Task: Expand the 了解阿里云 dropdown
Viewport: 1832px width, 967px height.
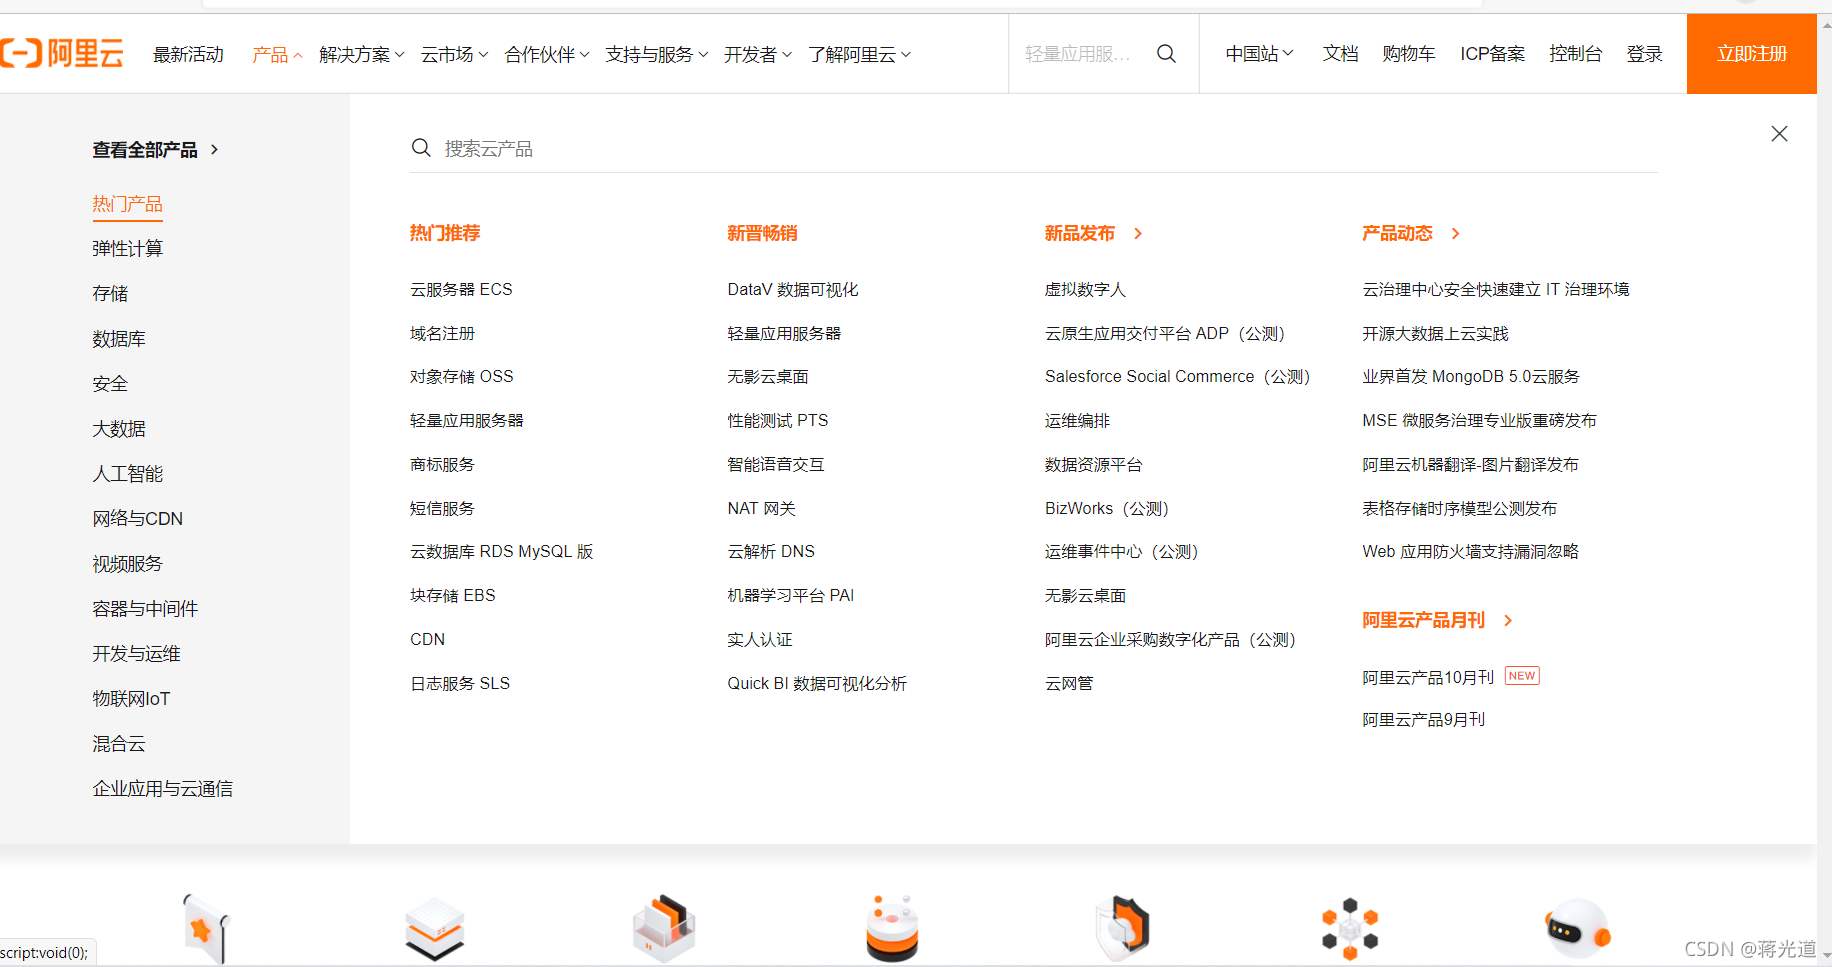Action: (x=860, y=54)
